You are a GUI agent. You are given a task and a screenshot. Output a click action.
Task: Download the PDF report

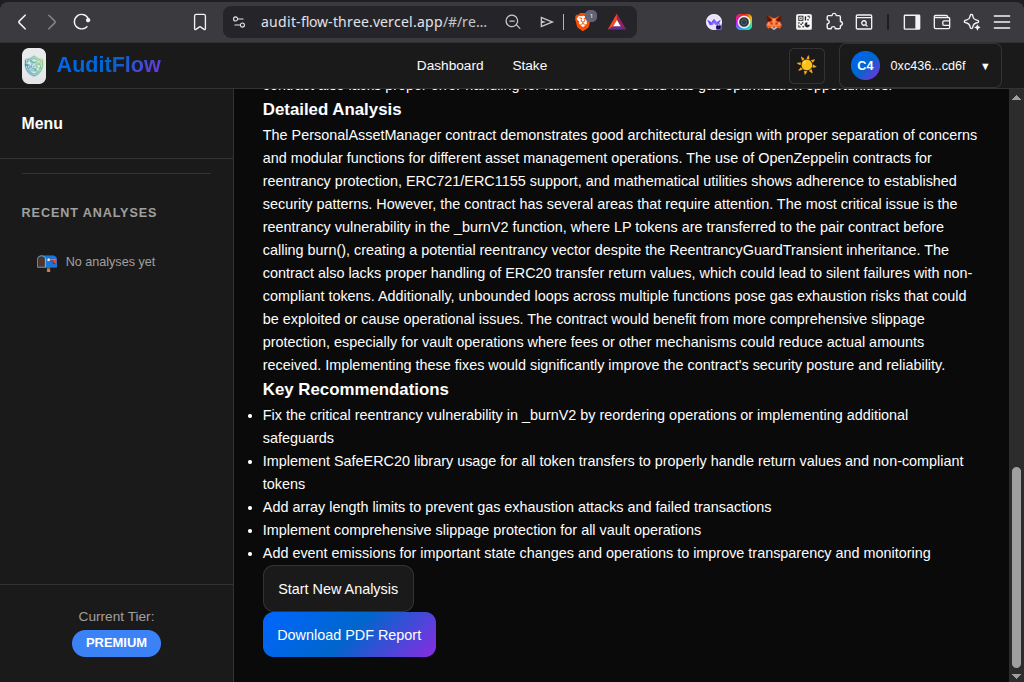click(349, 635)
